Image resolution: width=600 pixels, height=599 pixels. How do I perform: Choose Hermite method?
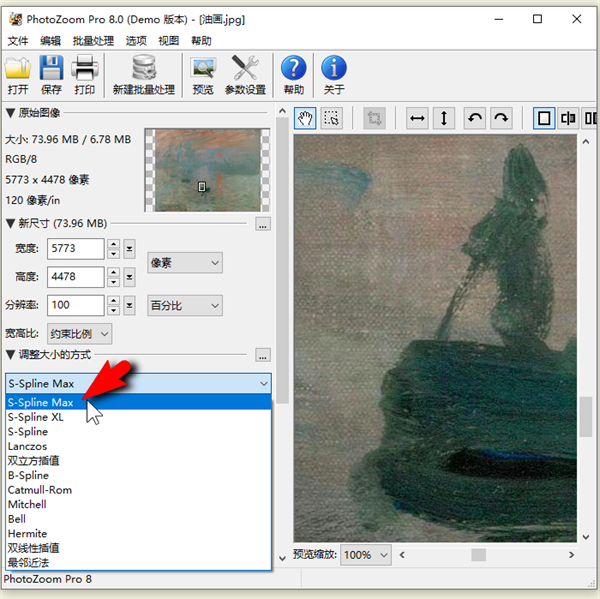click(139, 533)
